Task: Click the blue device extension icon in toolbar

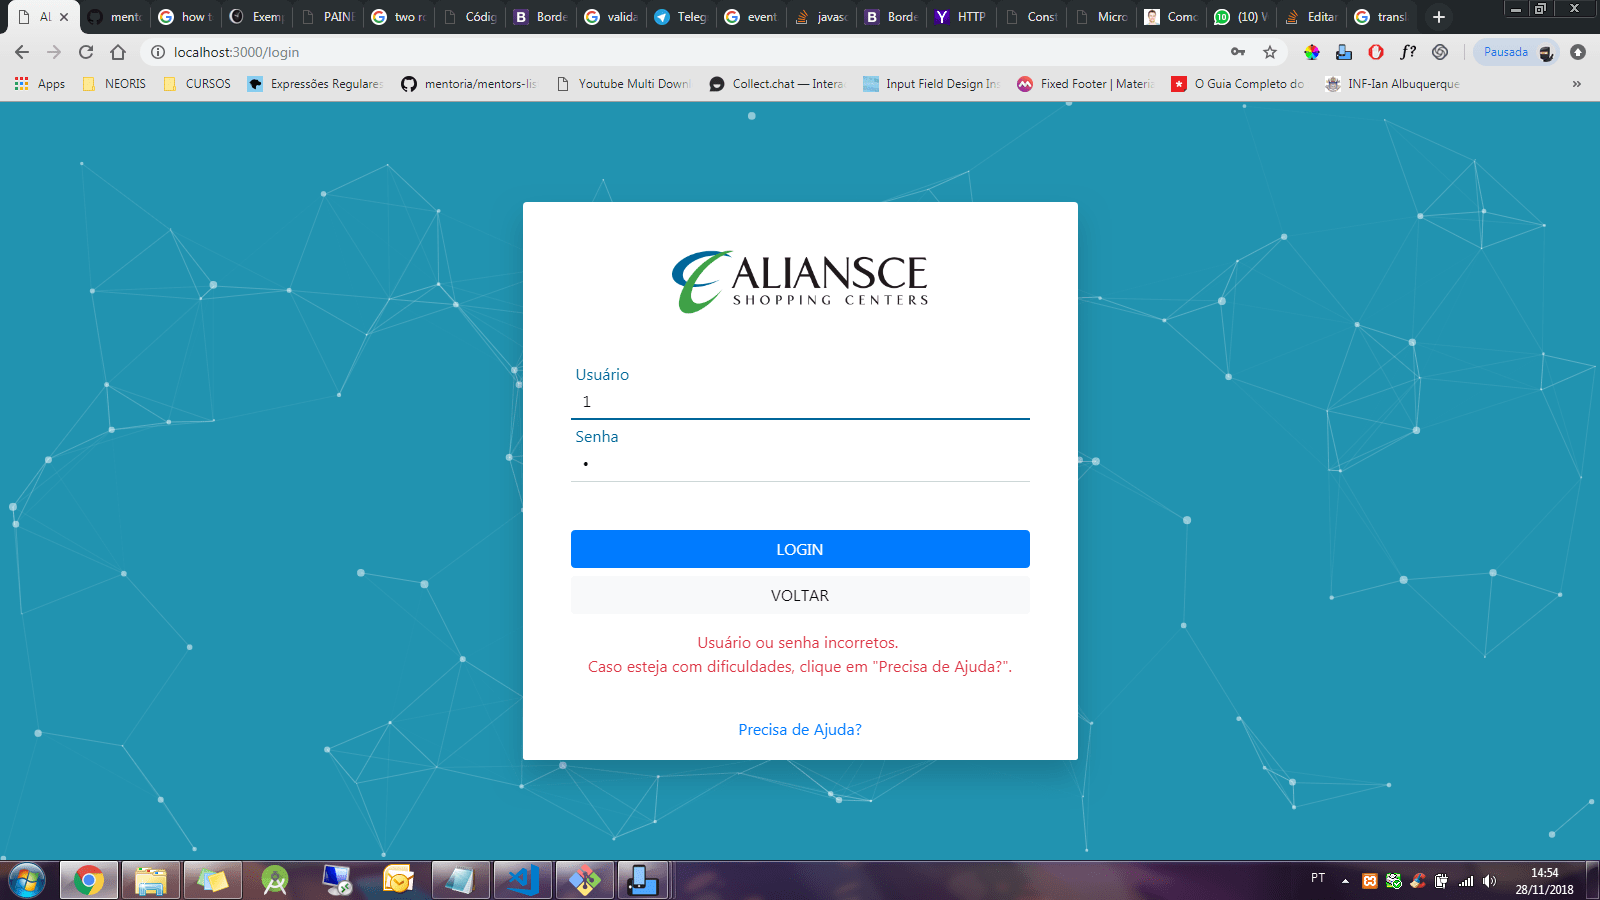Action: (1344, 52)
